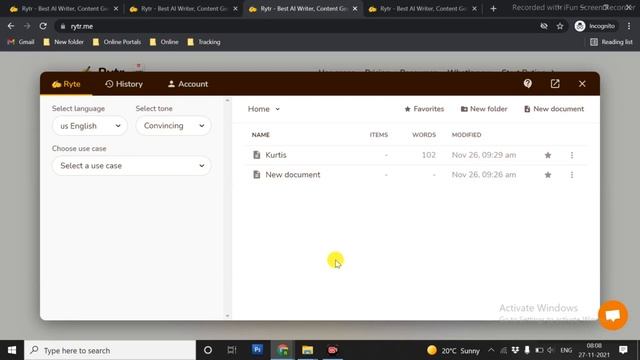Open more options menu for Kurtis
This screenshot has height=360, width=640.
(572, 155)
